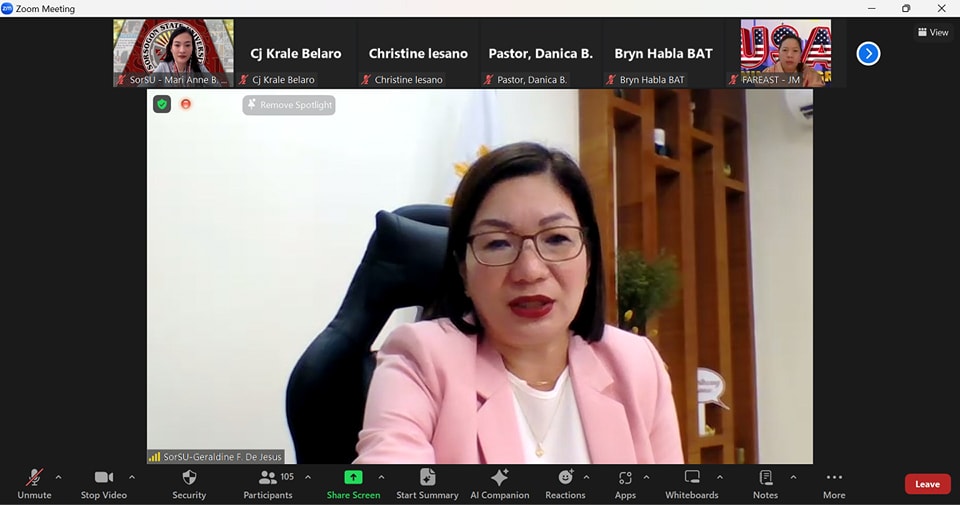960x505 pixels.
Task: Click the red Leave button
Action: [x=927, y=484]
